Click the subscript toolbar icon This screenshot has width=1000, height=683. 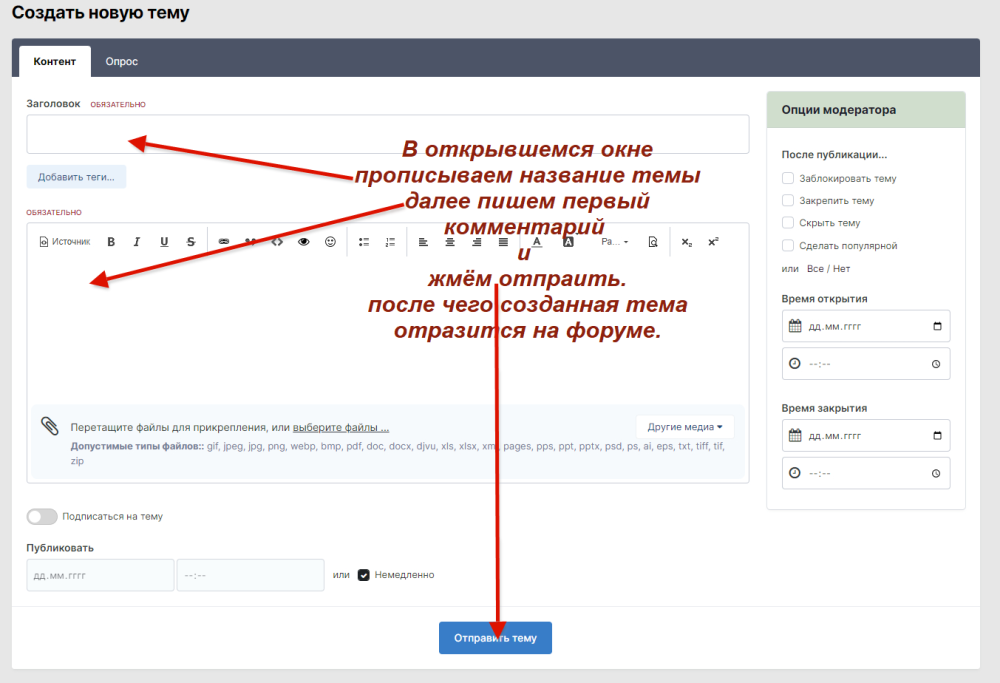tap(686, 242)
